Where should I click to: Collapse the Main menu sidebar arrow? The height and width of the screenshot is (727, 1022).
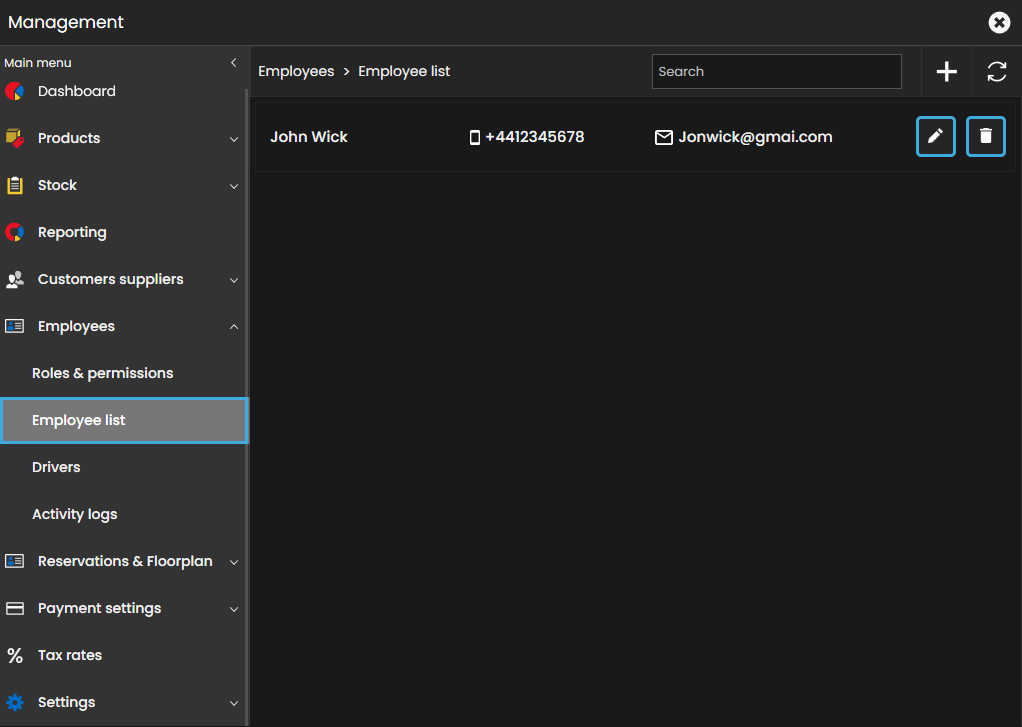coord(234,63)
